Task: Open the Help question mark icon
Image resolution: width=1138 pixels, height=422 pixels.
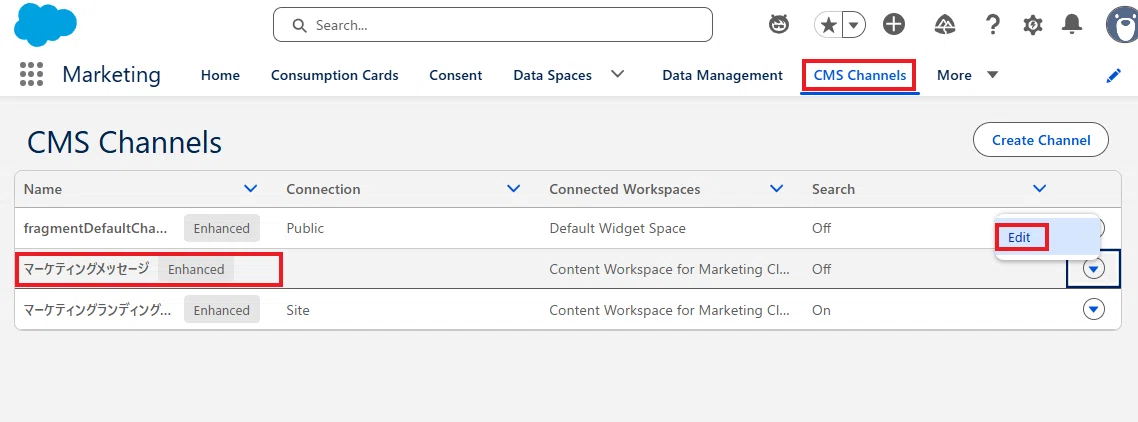Action: pyautogui.click(x=992, y=25)
